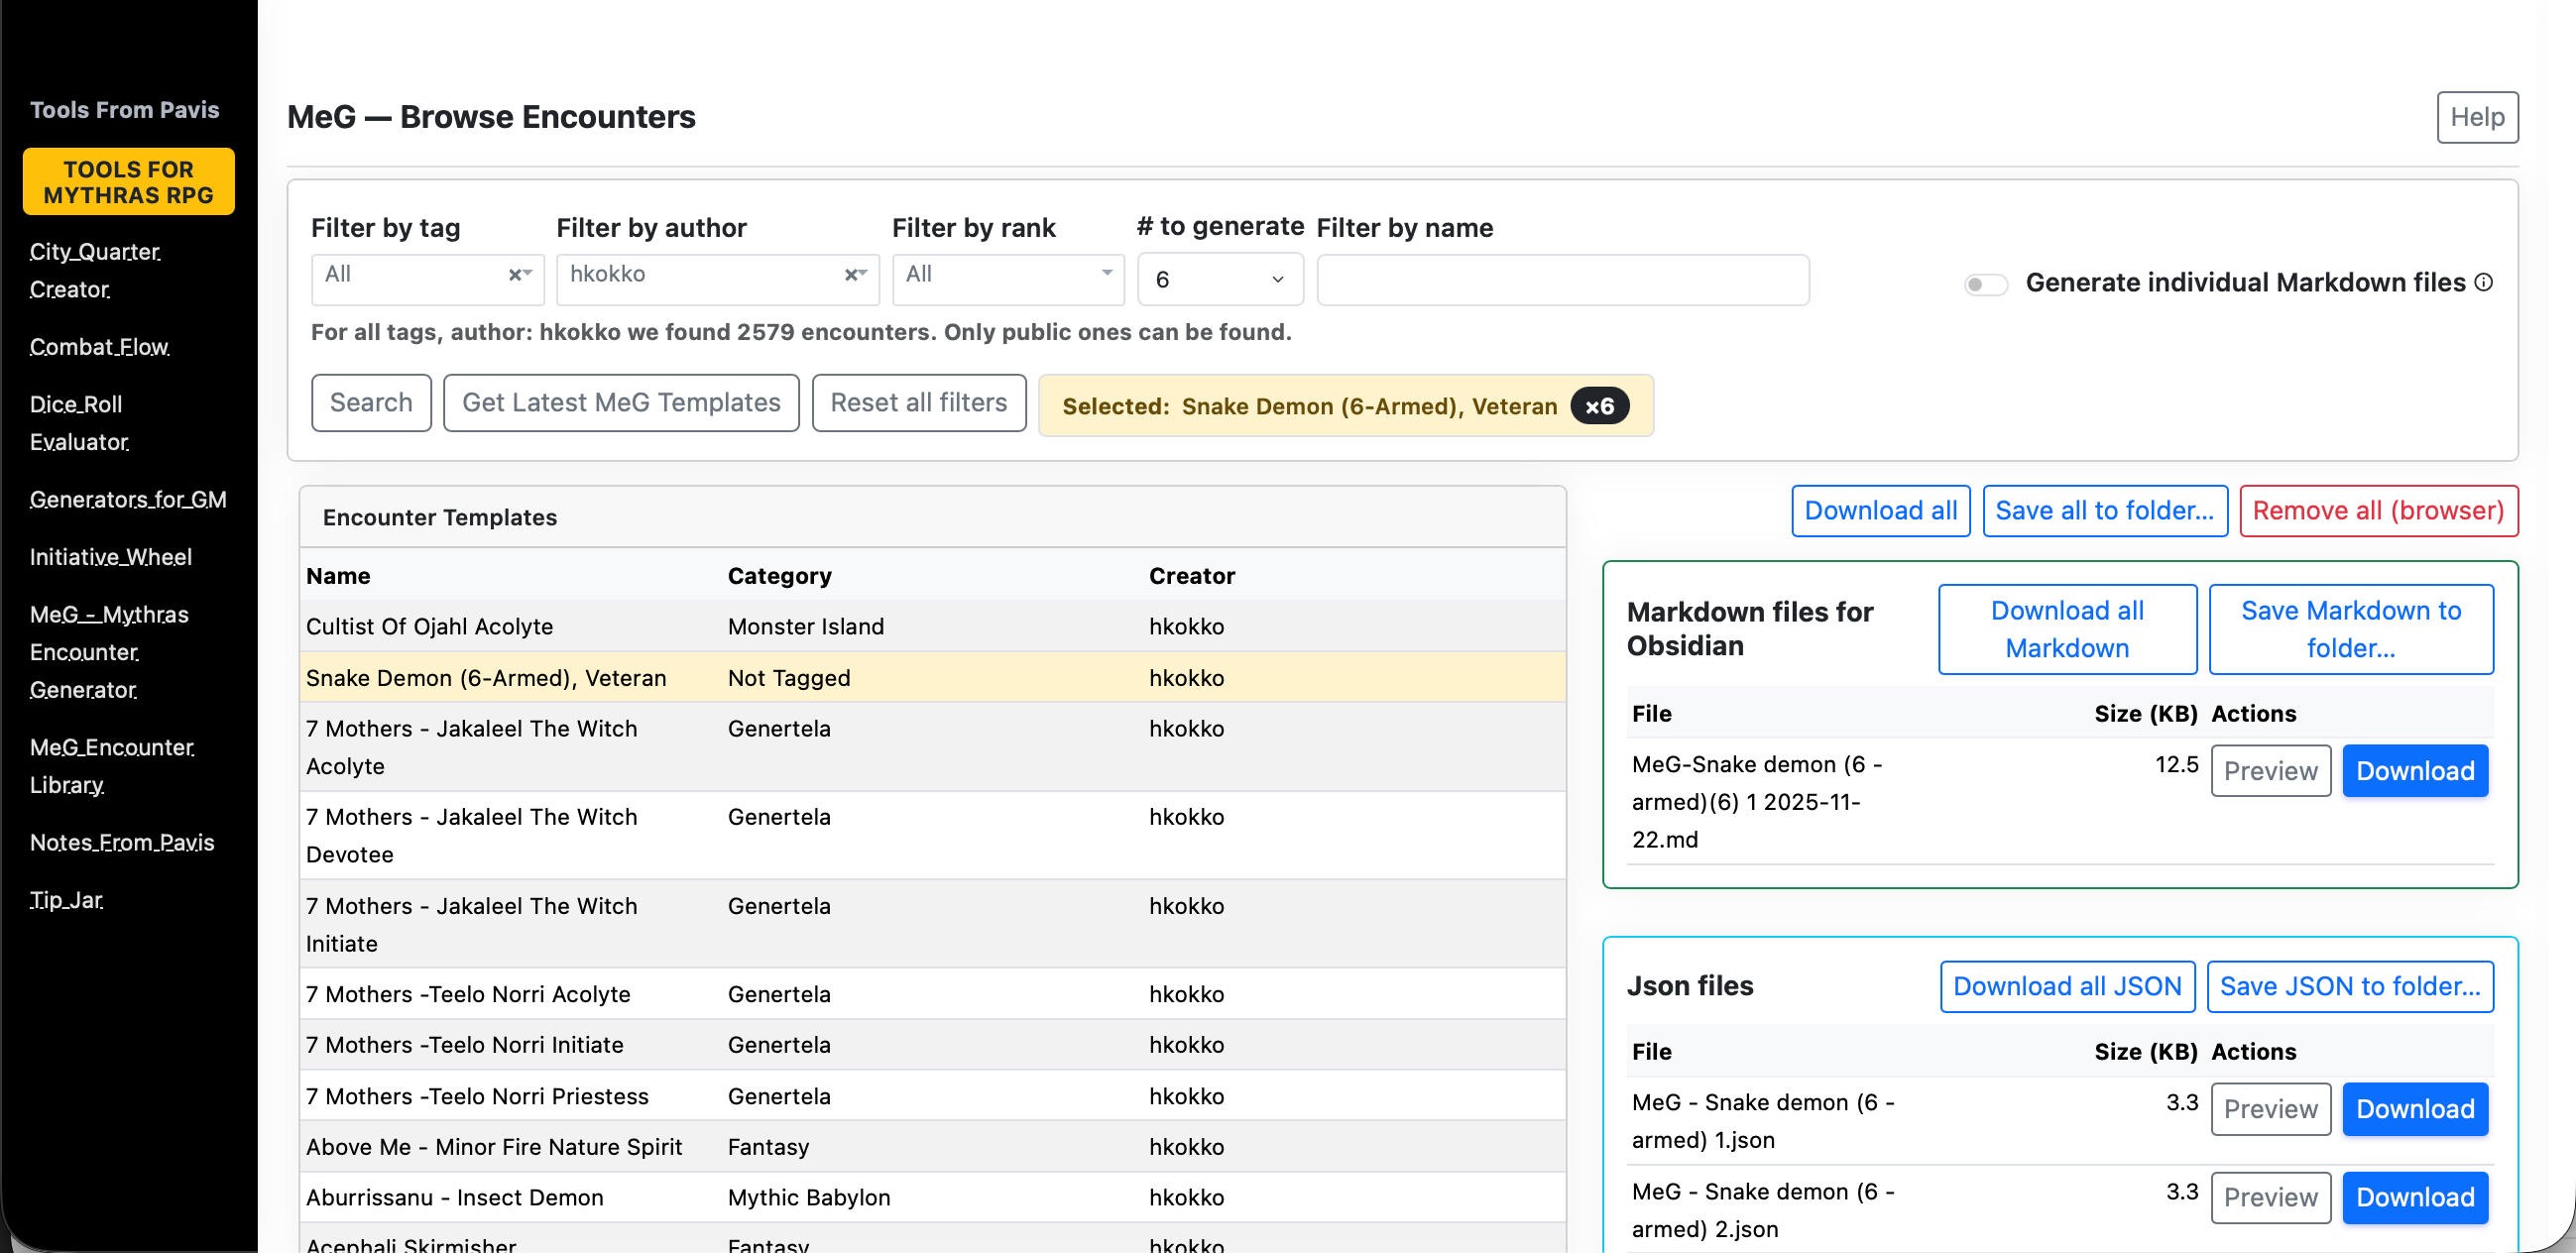
Task: Open the Filter by author dropdown arrow
Action: (x=863, y=273)
